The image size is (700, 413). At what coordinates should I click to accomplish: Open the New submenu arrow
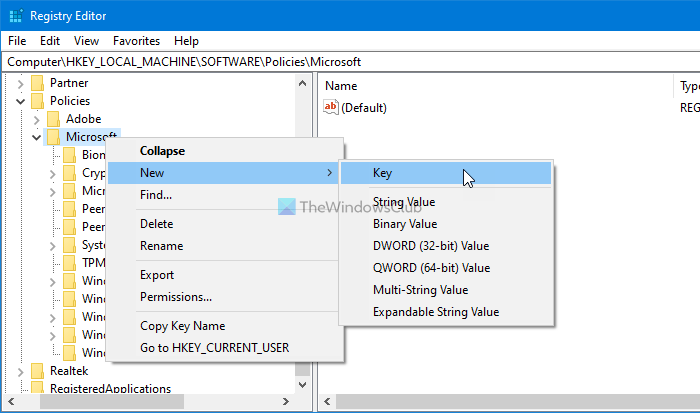point(329,173)
